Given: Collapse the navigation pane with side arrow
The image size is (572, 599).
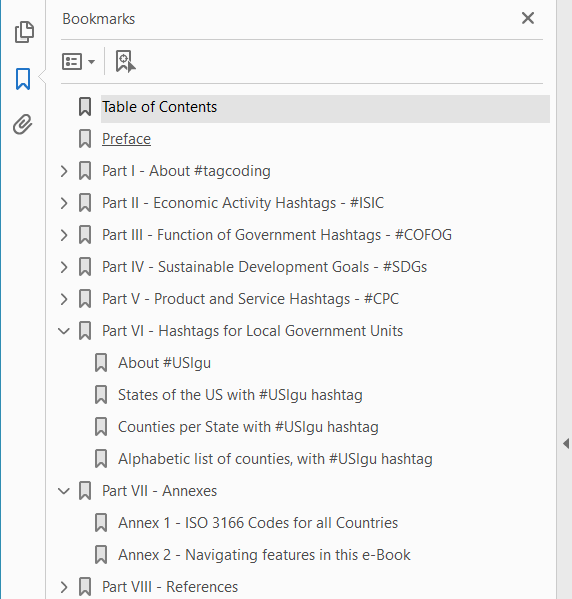Looking at the screenshot, I should 566,444.
